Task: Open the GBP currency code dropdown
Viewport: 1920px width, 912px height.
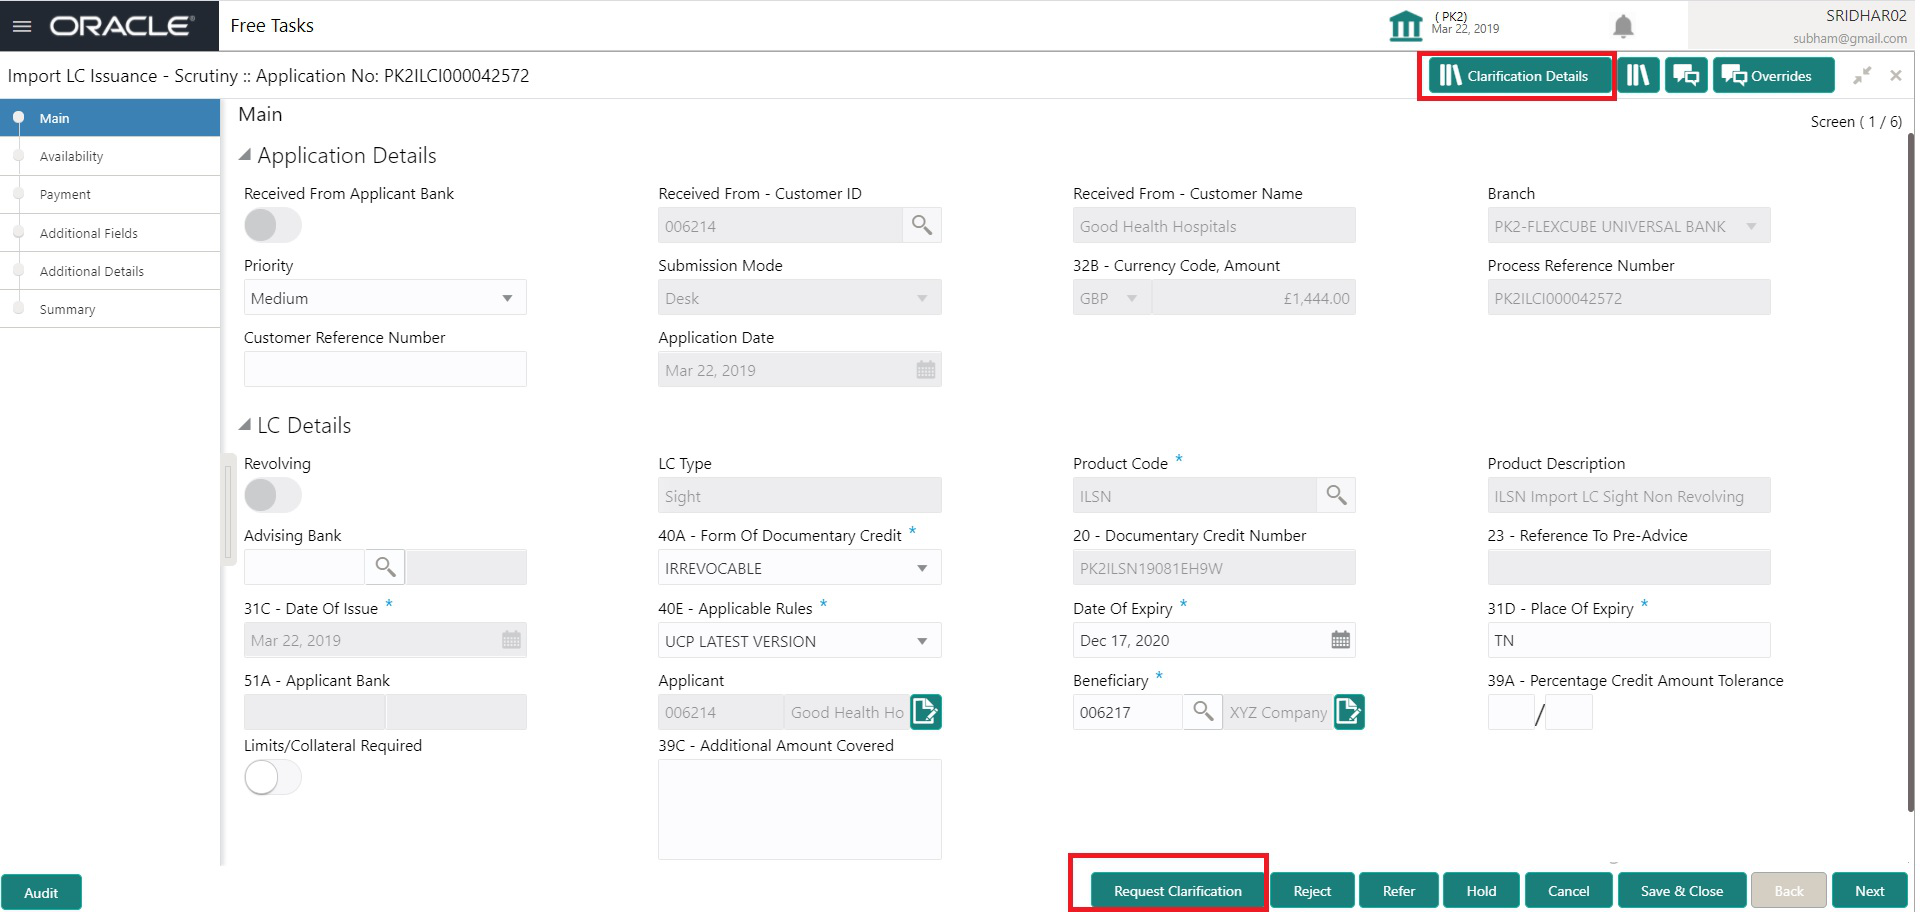Action: tap(1111, 298)
